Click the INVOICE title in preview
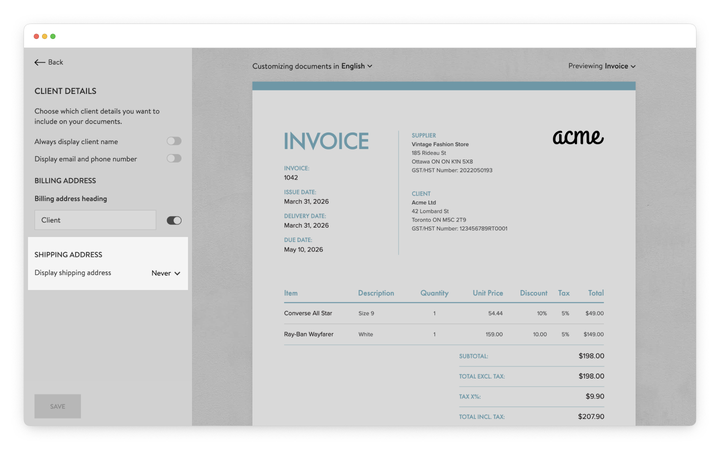Screen dimensions: 720x450 tap(326, 141)
